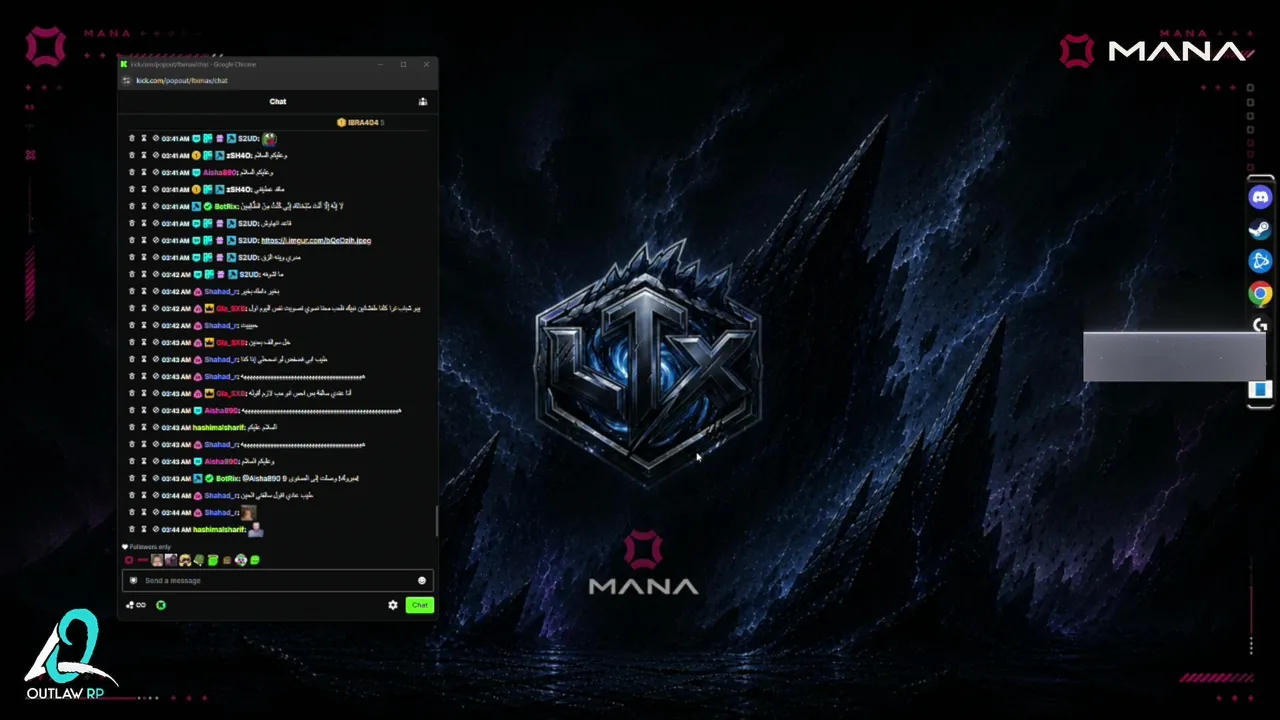
Task: Open channel points icon beside infinity symbol
Action: (x=130, y=605)
